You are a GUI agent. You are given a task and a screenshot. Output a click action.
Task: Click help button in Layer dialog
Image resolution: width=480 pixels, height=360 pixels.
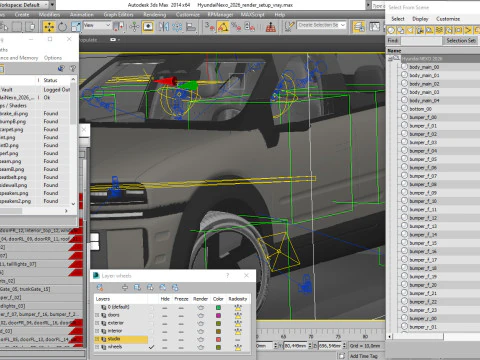pos(228,276)
